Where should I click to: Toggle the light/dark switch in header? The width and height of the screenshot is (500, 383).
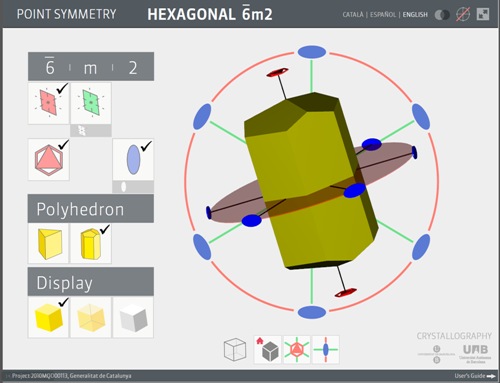(442, 15)
